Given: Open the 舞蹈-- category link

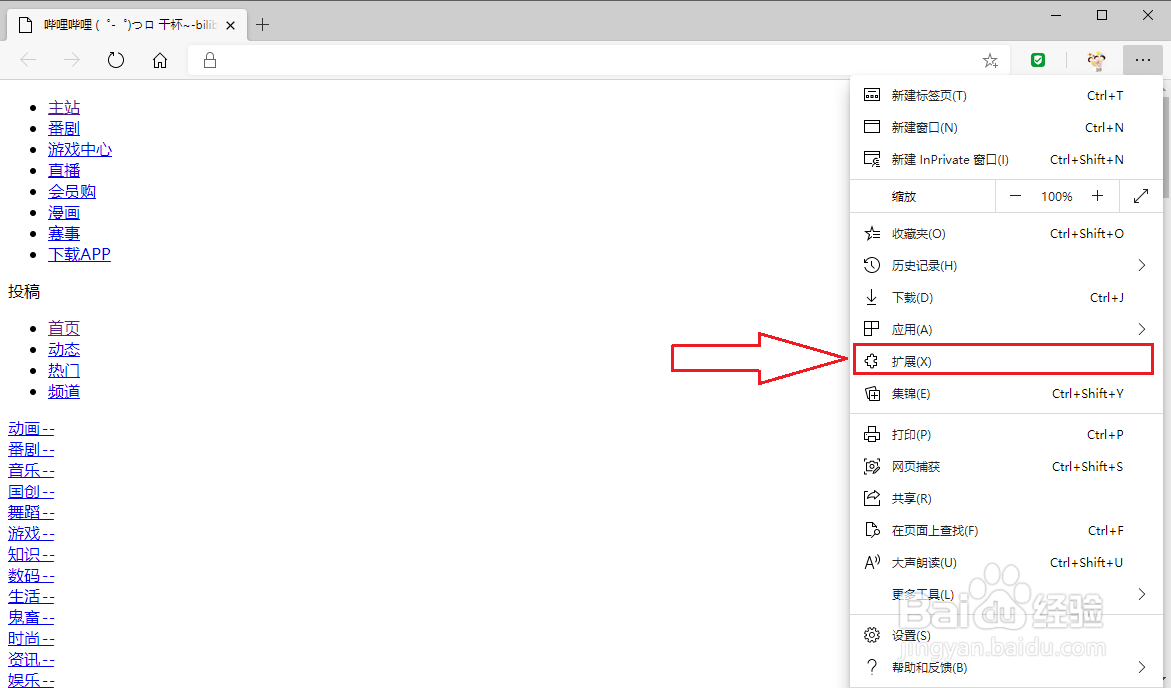Looking at the screenshot, I should point(31,512).
